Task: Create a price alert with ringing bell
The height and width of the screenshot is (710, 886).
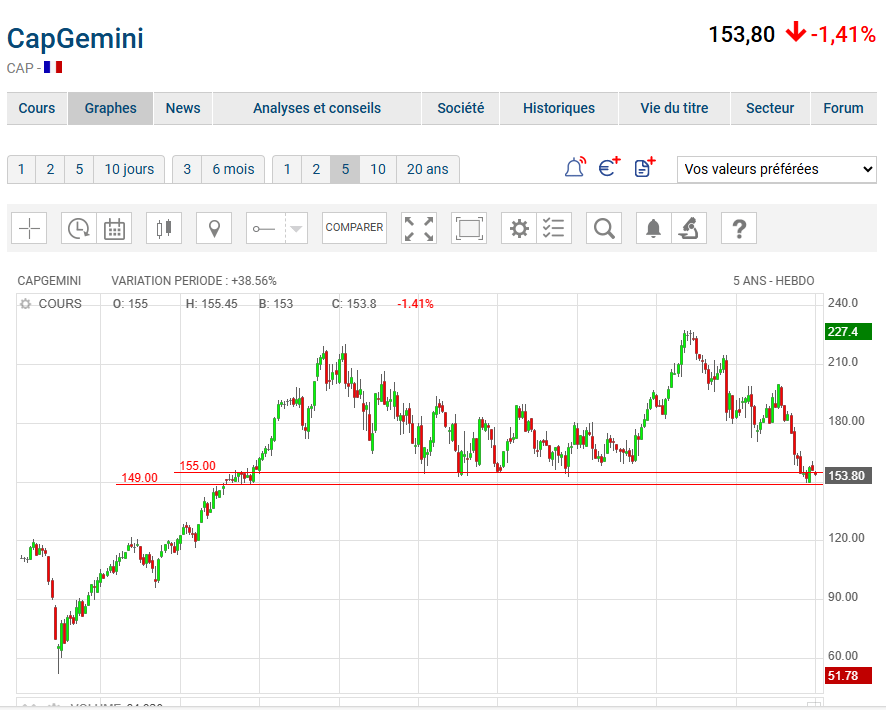Action: [575, 168]
